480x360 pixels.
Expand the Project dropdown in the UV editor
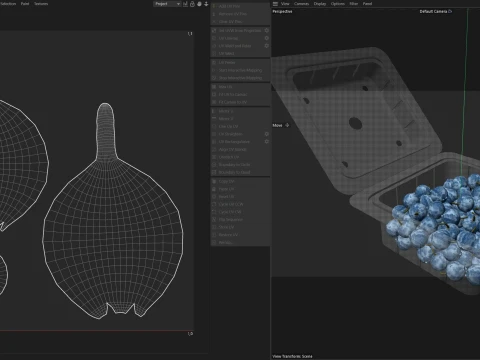pyautogui.click(x=167, y=4)
